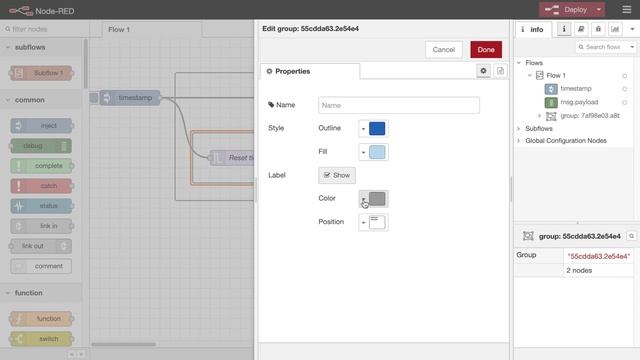Pick the blue Outline color swatch
Screen dimensions: 640x360
click(377, 129)
